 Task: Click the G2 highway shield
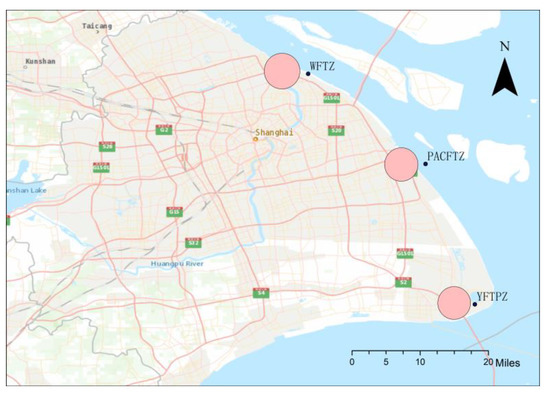164,129
